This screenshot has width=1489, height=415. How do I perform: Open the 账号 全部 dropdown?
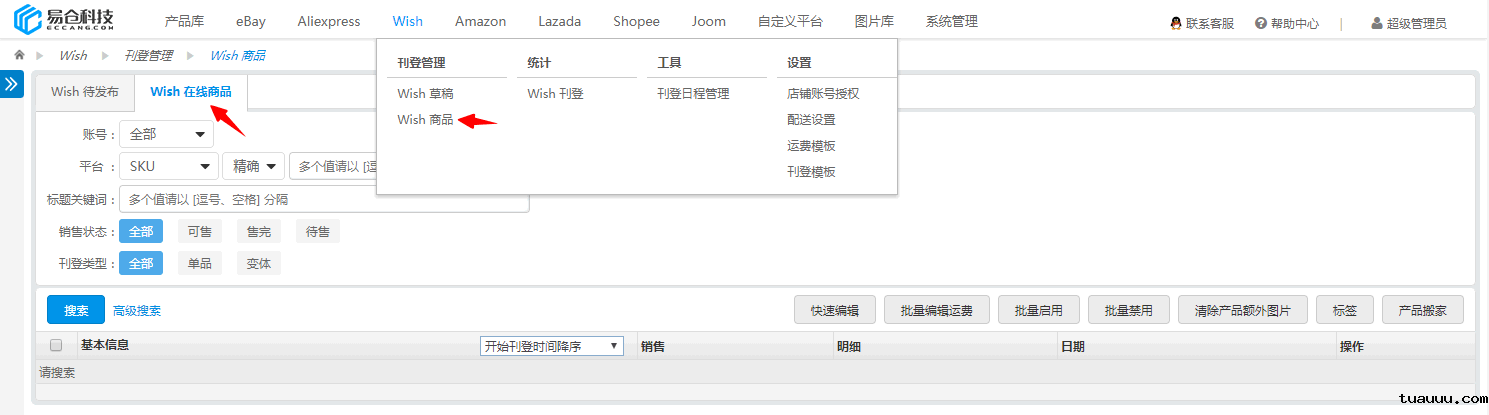[x=166, y=134]
